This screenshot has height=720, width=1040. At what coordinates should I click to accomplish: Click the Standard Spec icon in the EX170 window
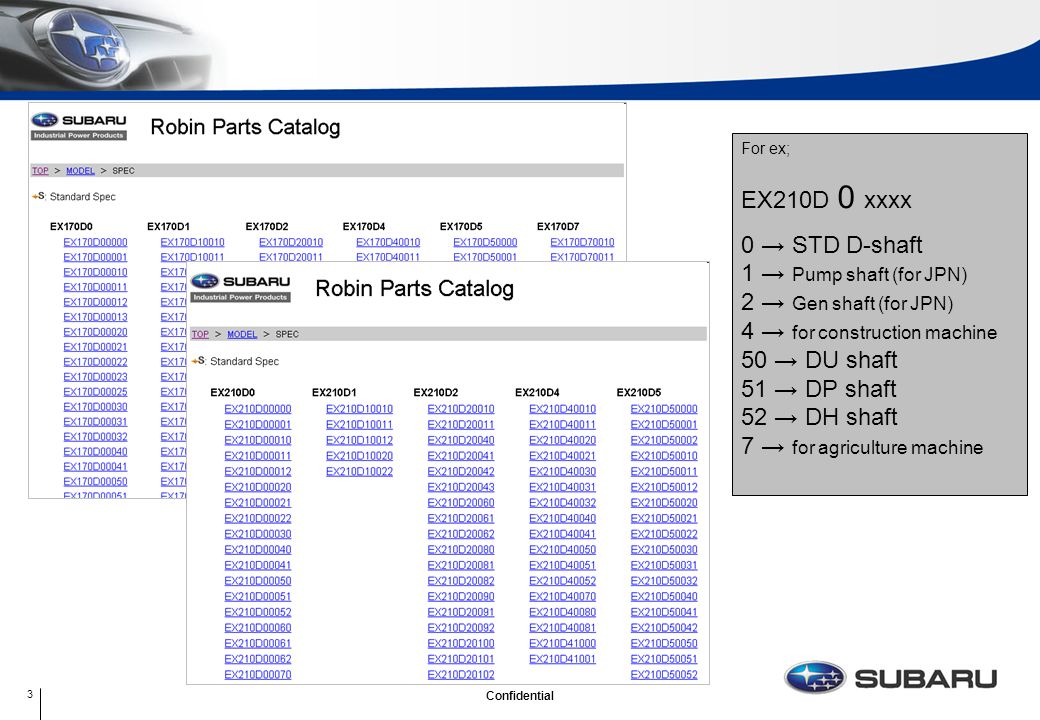tap(38, 196)
